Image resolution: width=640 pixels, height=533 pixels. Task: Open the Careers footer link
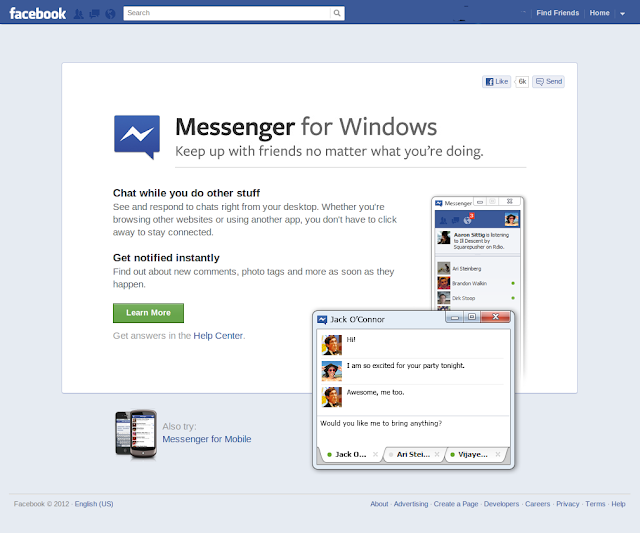[538, 504]
